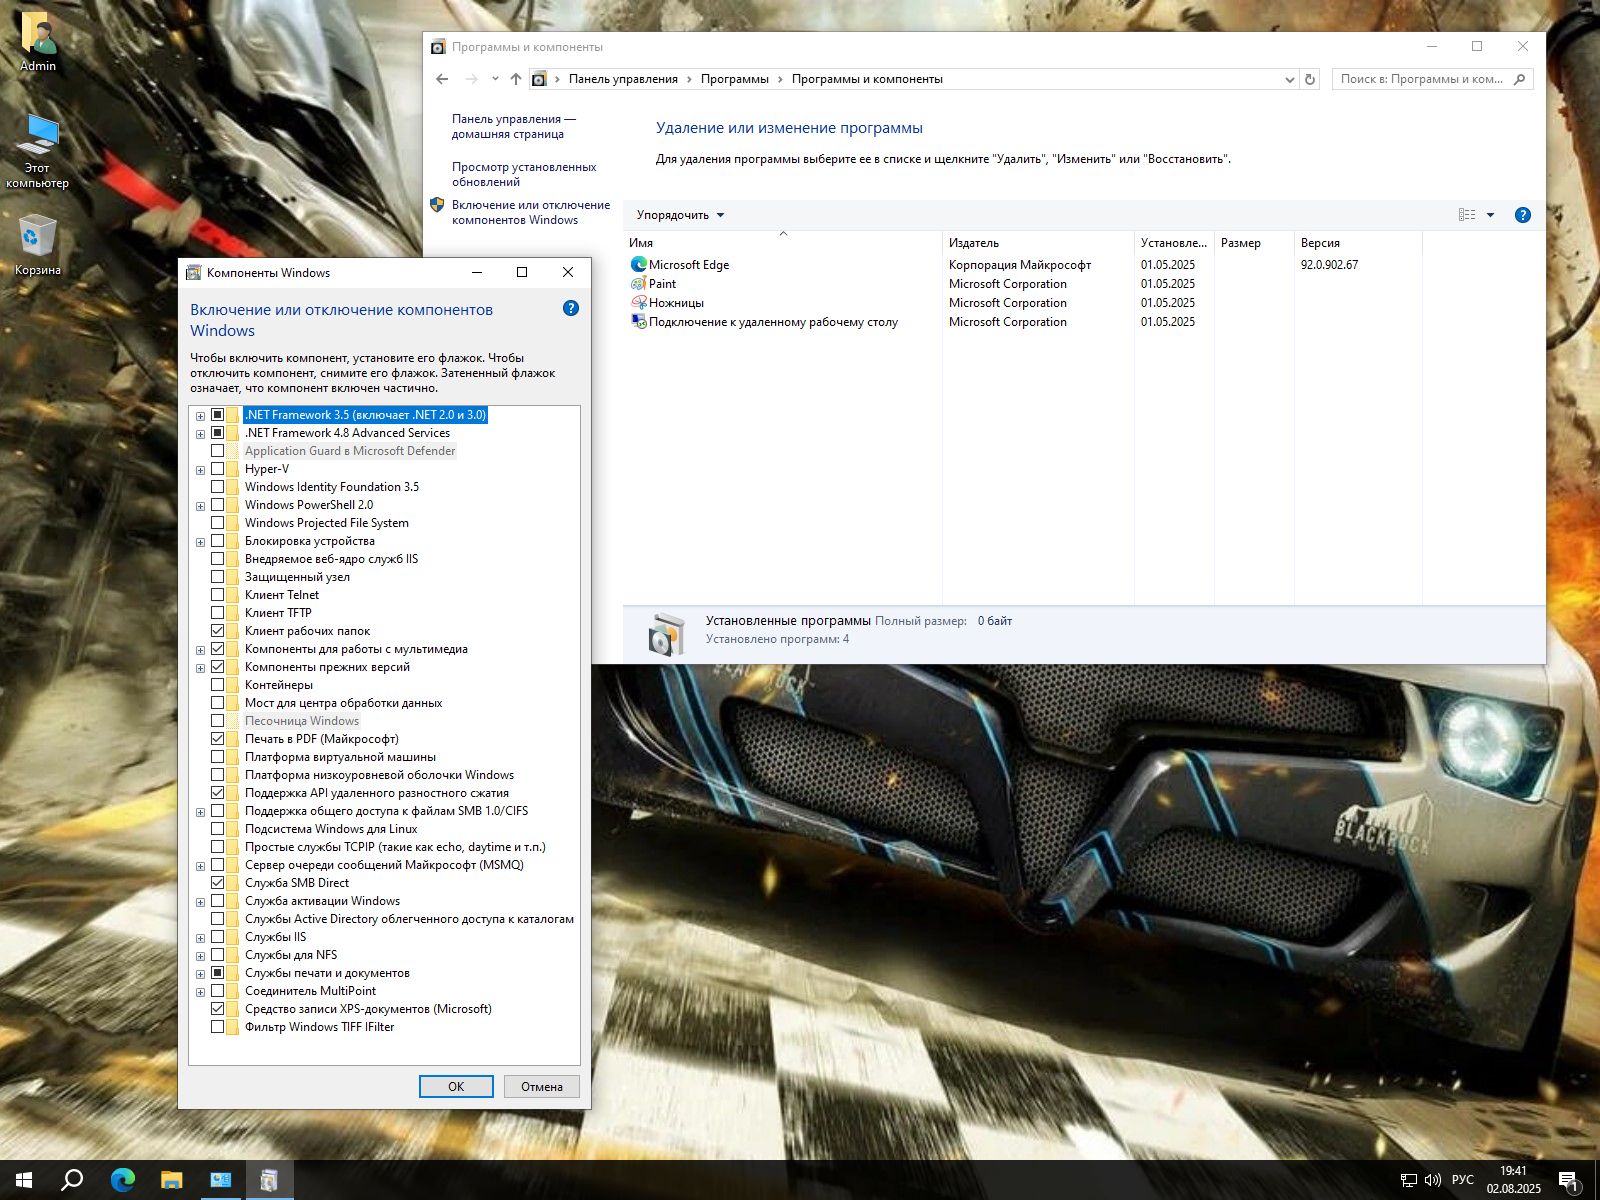Sort programs by Установлено column
Screen dimensions: 1600x1200
click(x=1174, y=243)
